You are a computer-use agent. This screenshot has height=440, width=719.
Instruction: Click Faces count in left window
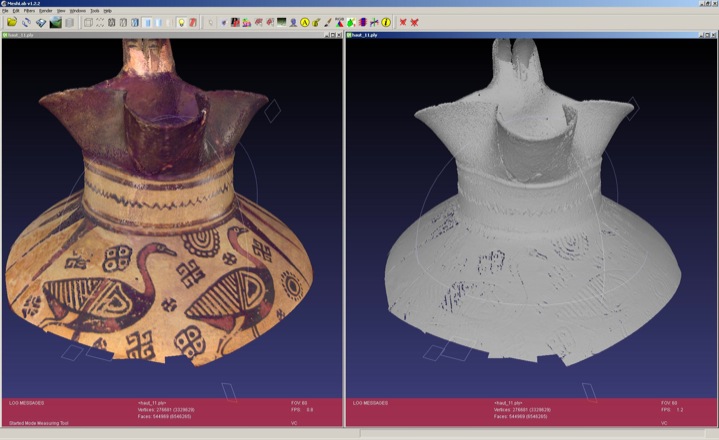164,417
